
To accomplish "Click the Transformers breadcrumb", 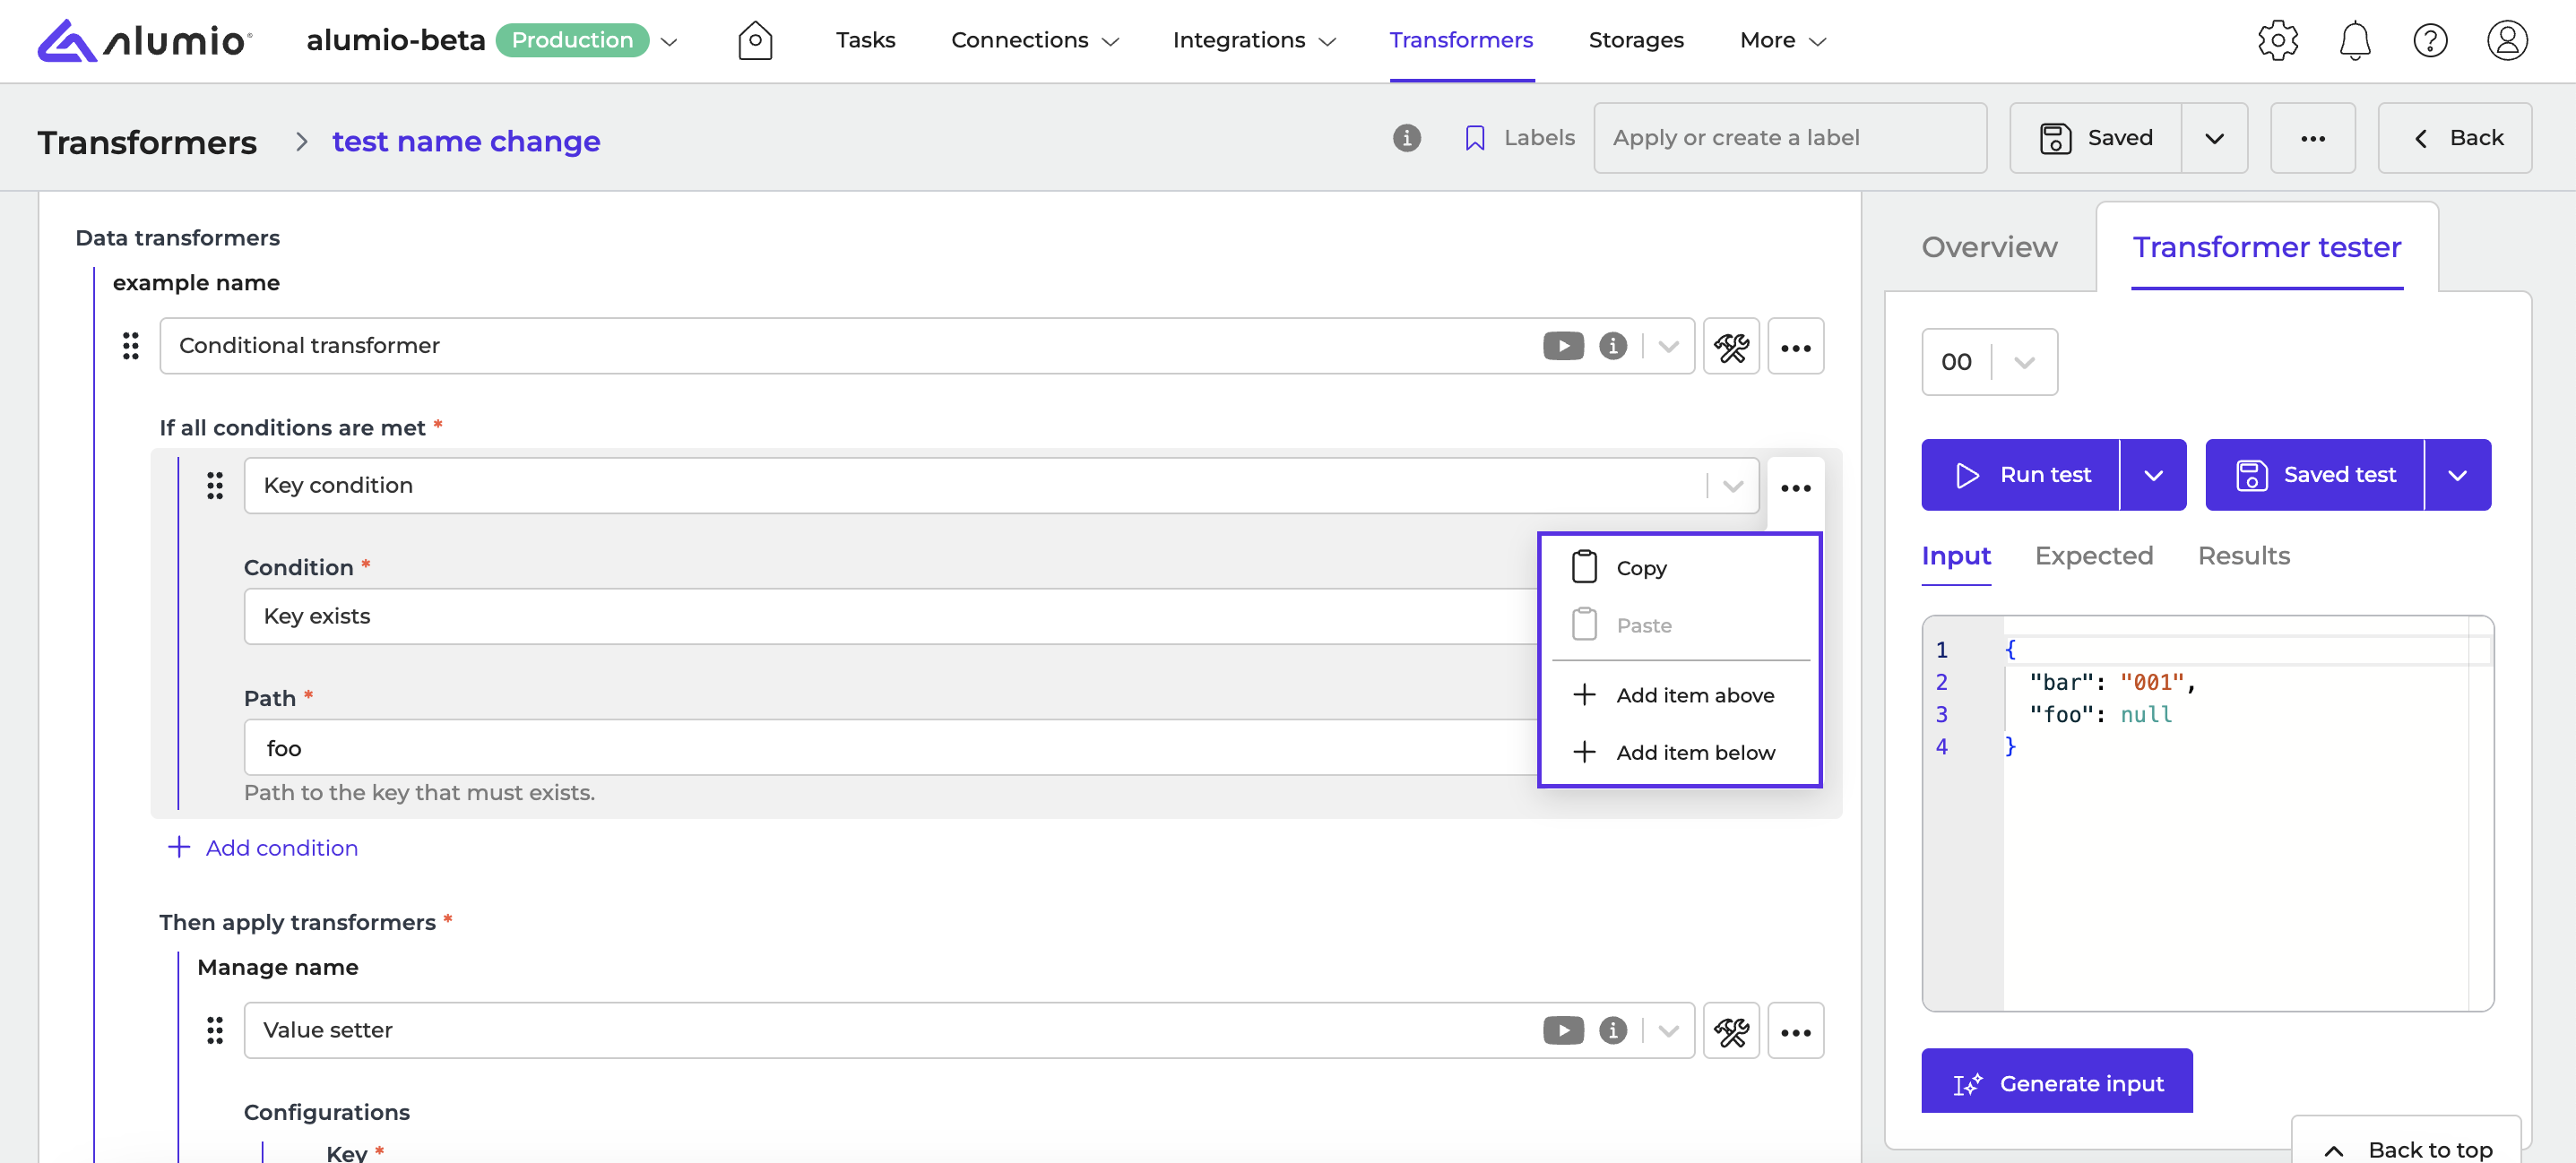I will [x=147, y=143].
